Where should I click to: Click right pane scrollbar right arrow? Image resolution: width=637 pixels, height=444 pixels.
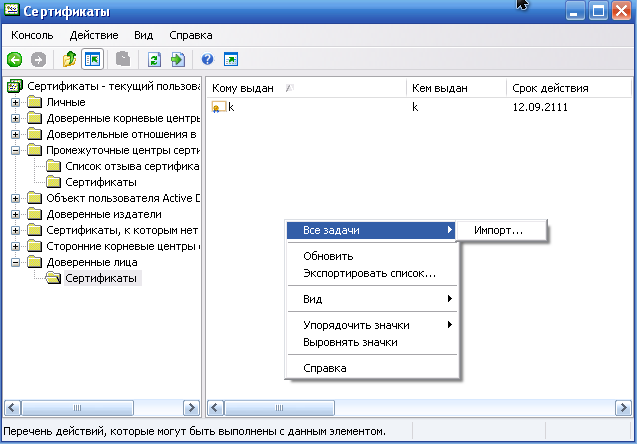tap(623, 408)
